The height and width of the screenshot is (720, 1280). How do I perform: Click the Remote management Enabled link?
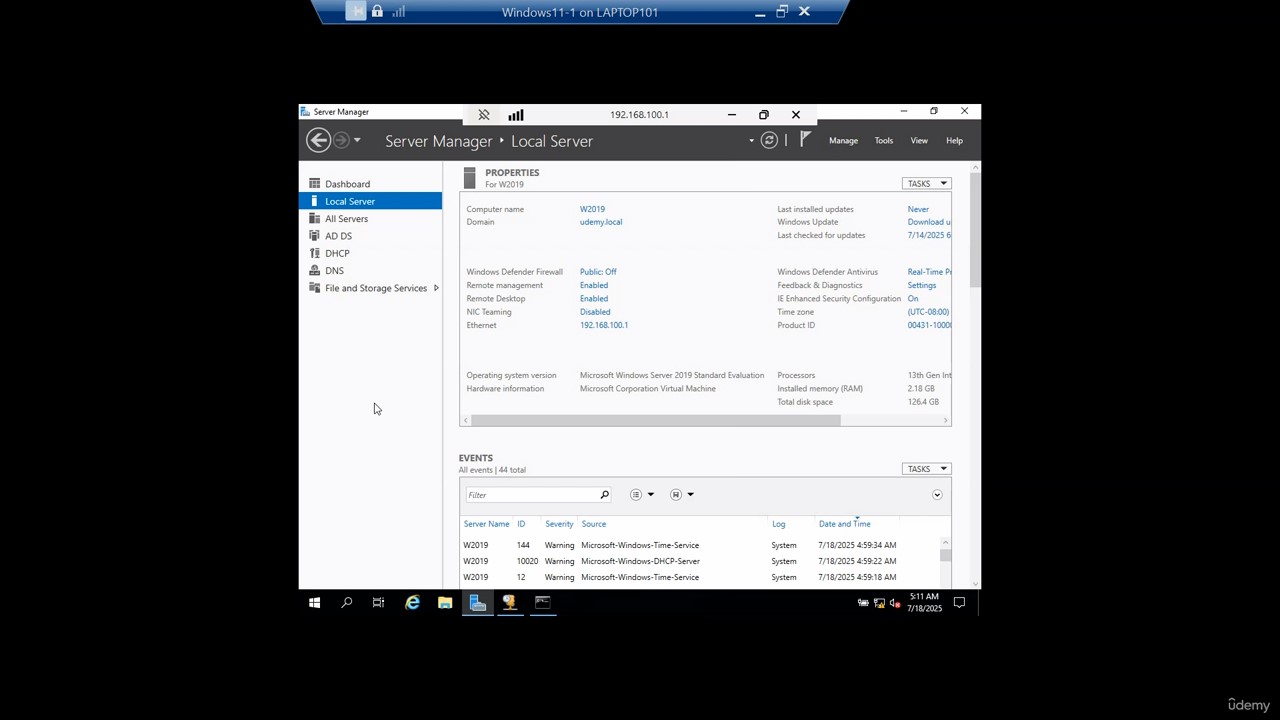point(594,285)
